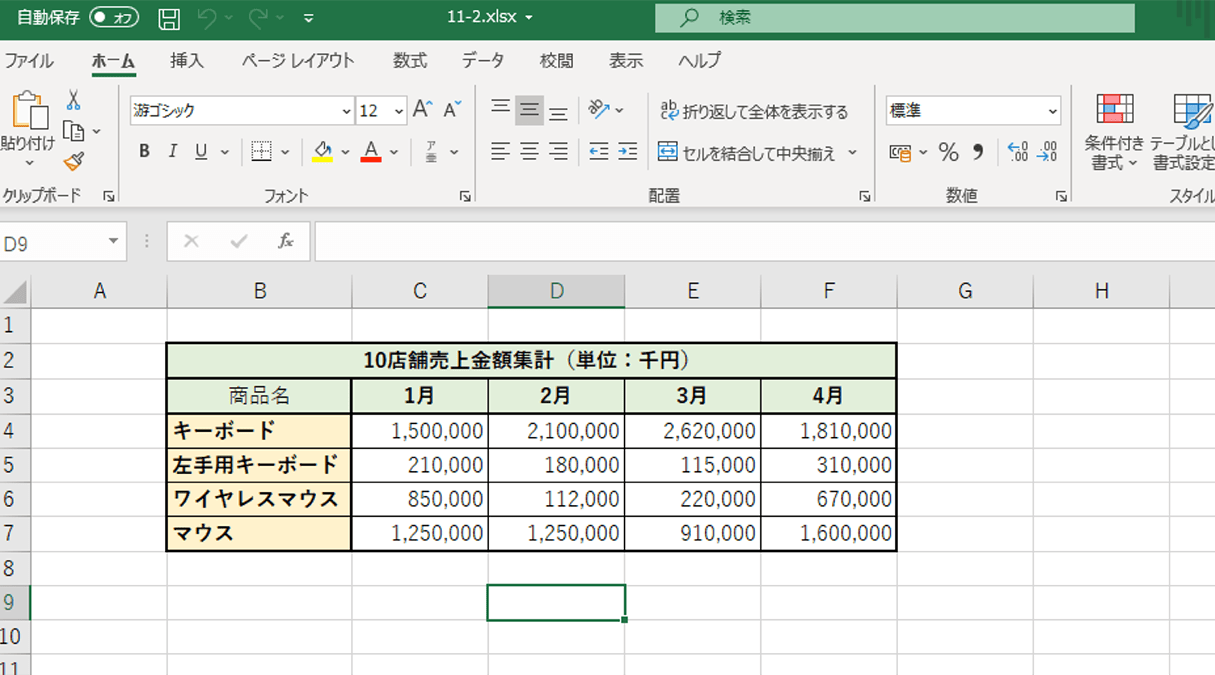Click the fx insert function button

[287, 240]
